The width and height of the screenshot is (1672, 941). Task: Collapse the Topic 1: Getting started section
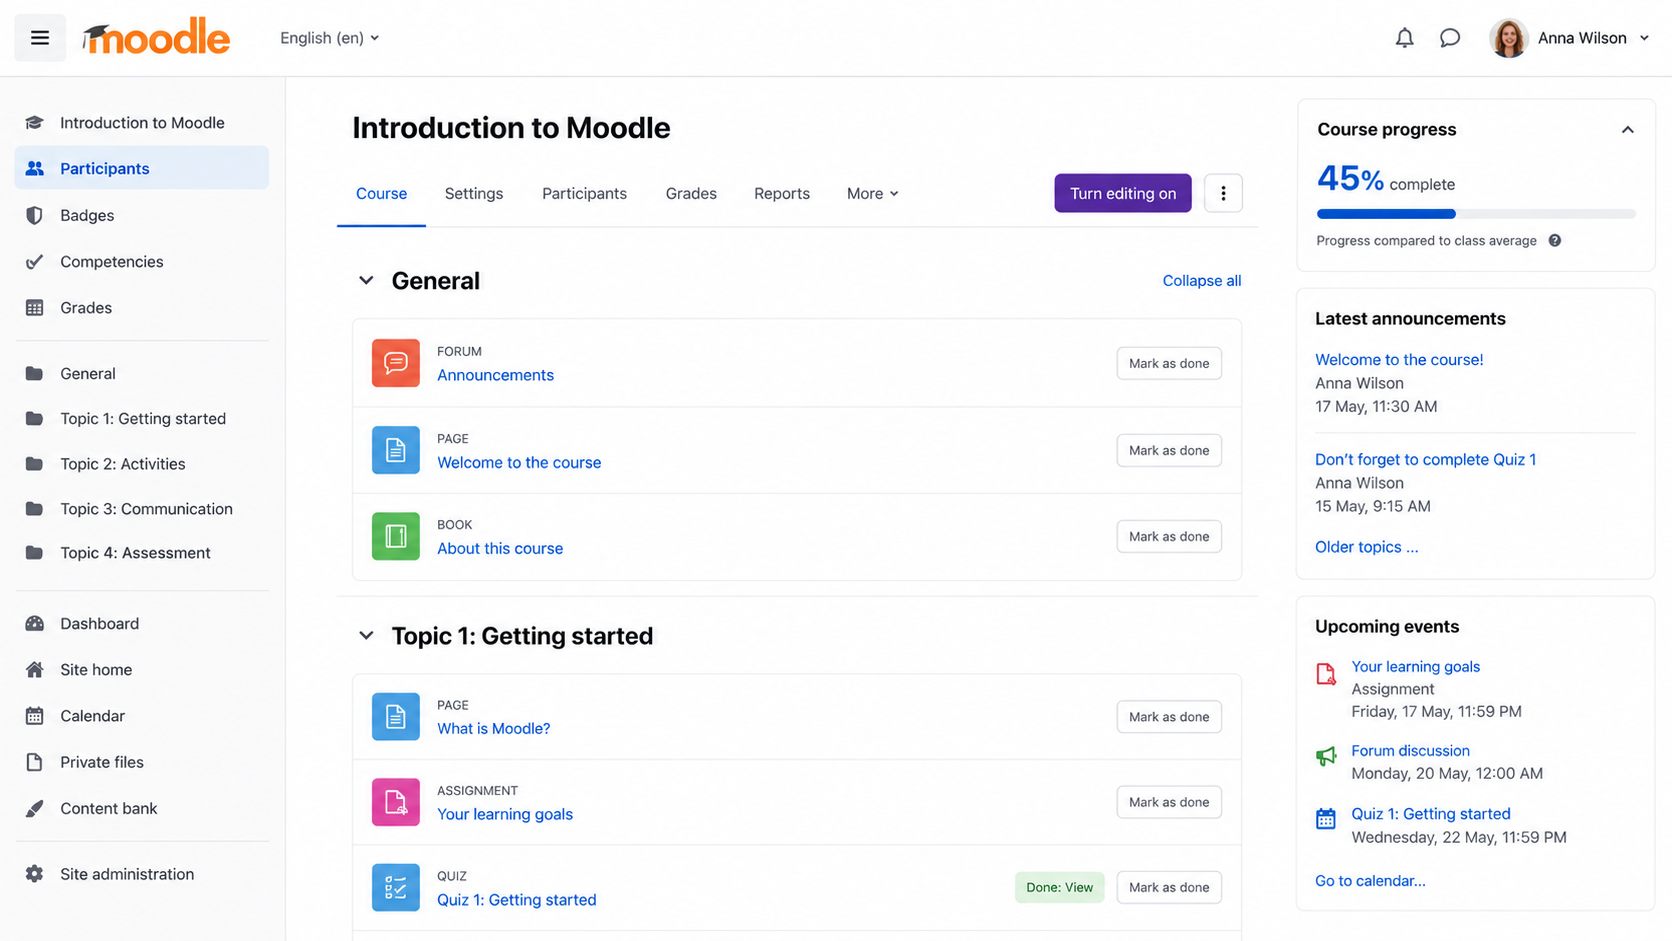click(x=366, y=636)
